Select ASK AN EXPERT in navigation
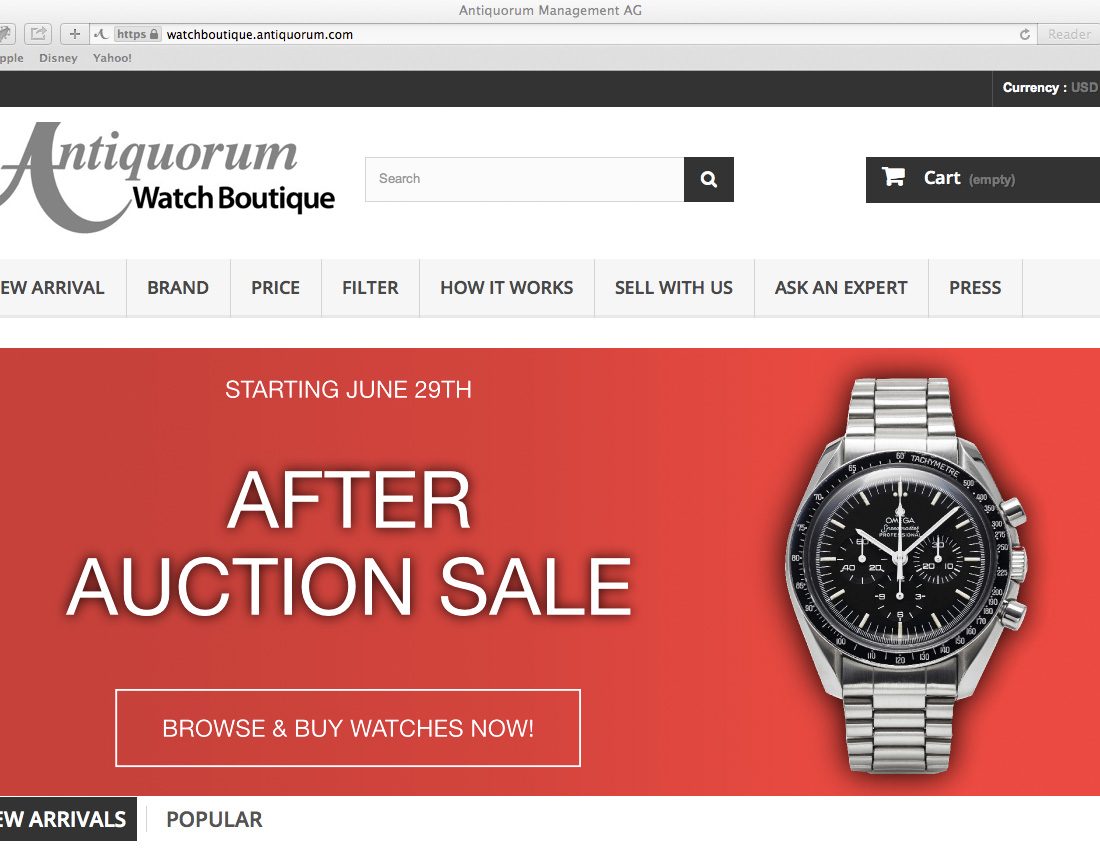 click(x=841, y=288)
